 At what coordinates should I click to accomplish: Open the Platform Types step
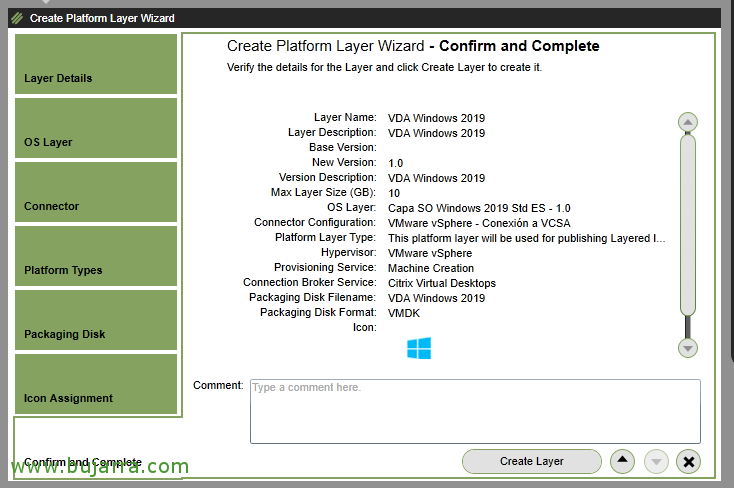coord(96,256)
